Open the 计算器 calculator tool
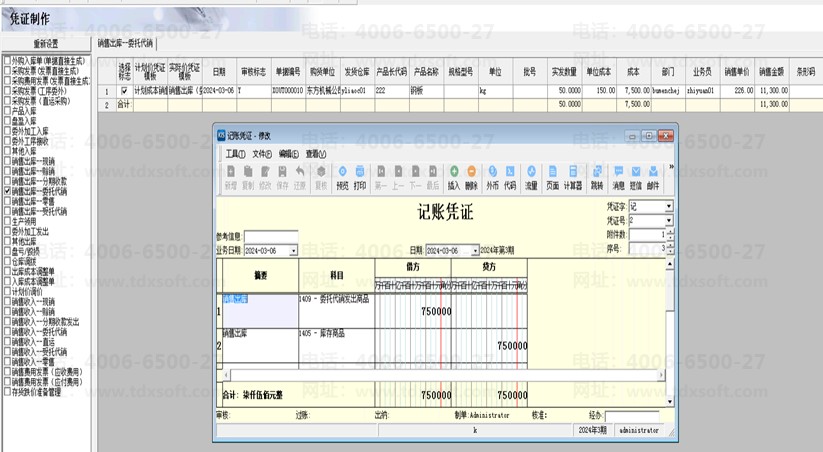The height and width of the screenshot is (452, 823). click(573, 177)
